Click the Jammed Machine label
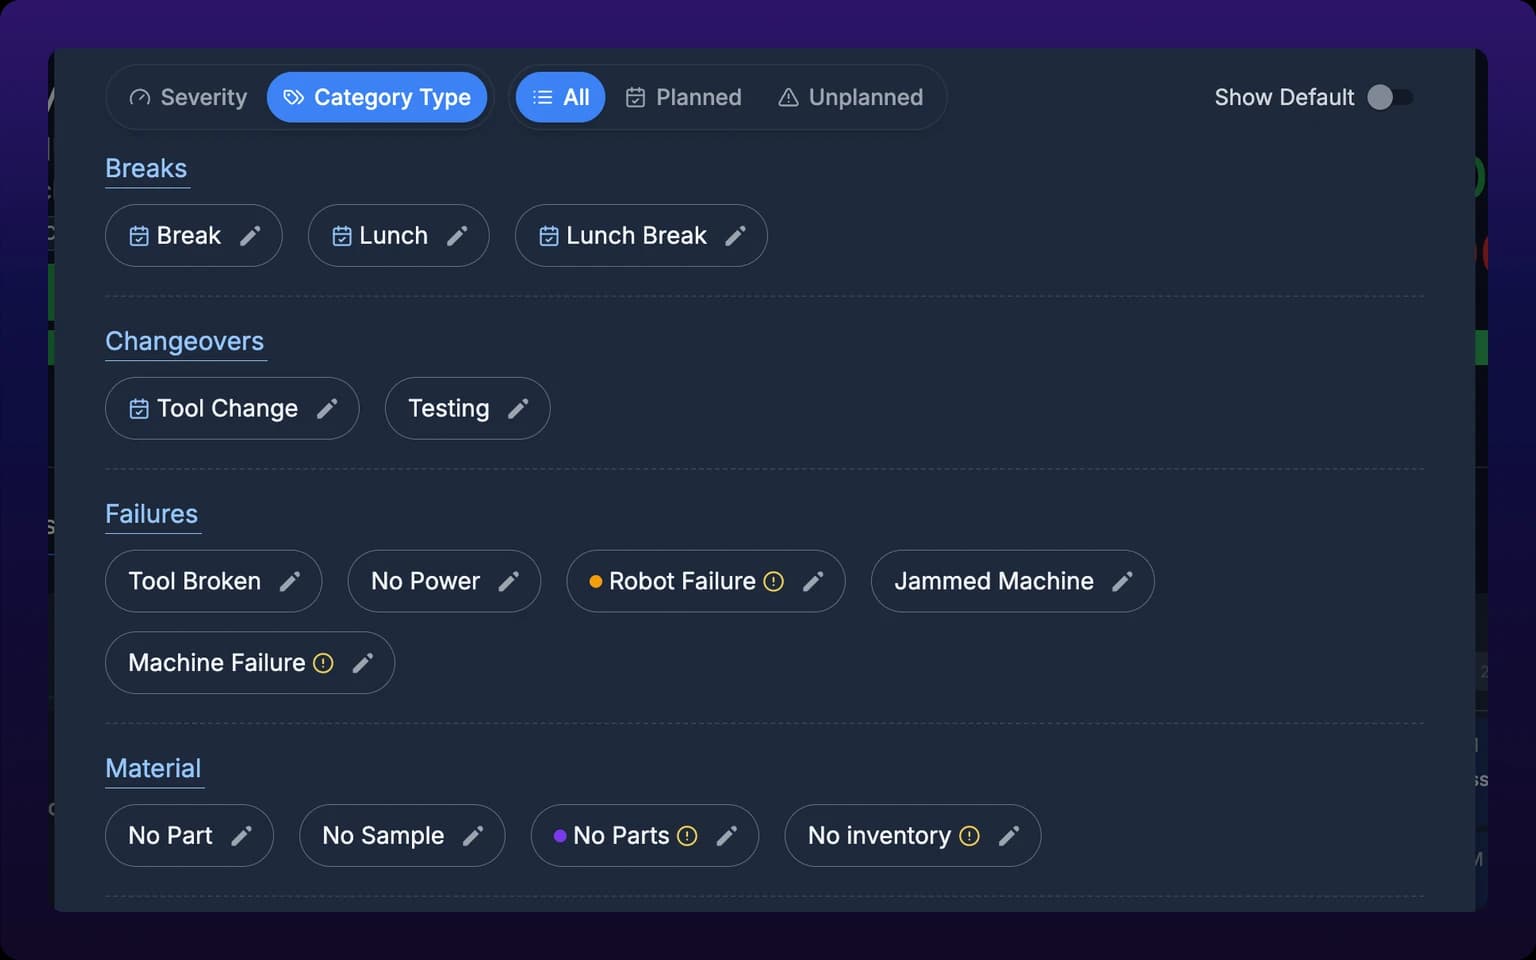 point(994,582)
